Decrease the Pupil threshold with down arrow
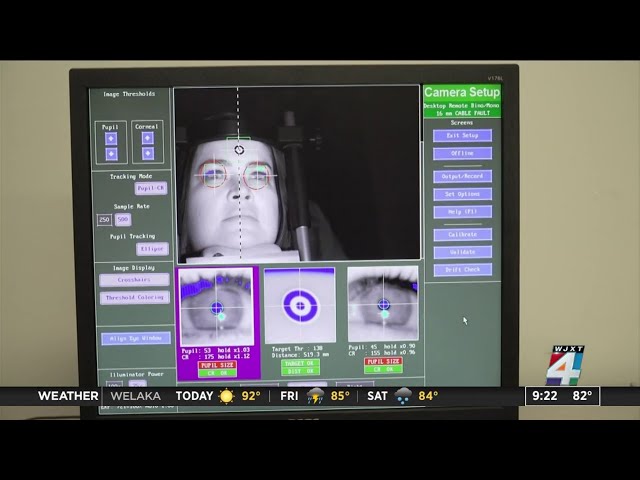640x480 pixels. click(111, 154)
